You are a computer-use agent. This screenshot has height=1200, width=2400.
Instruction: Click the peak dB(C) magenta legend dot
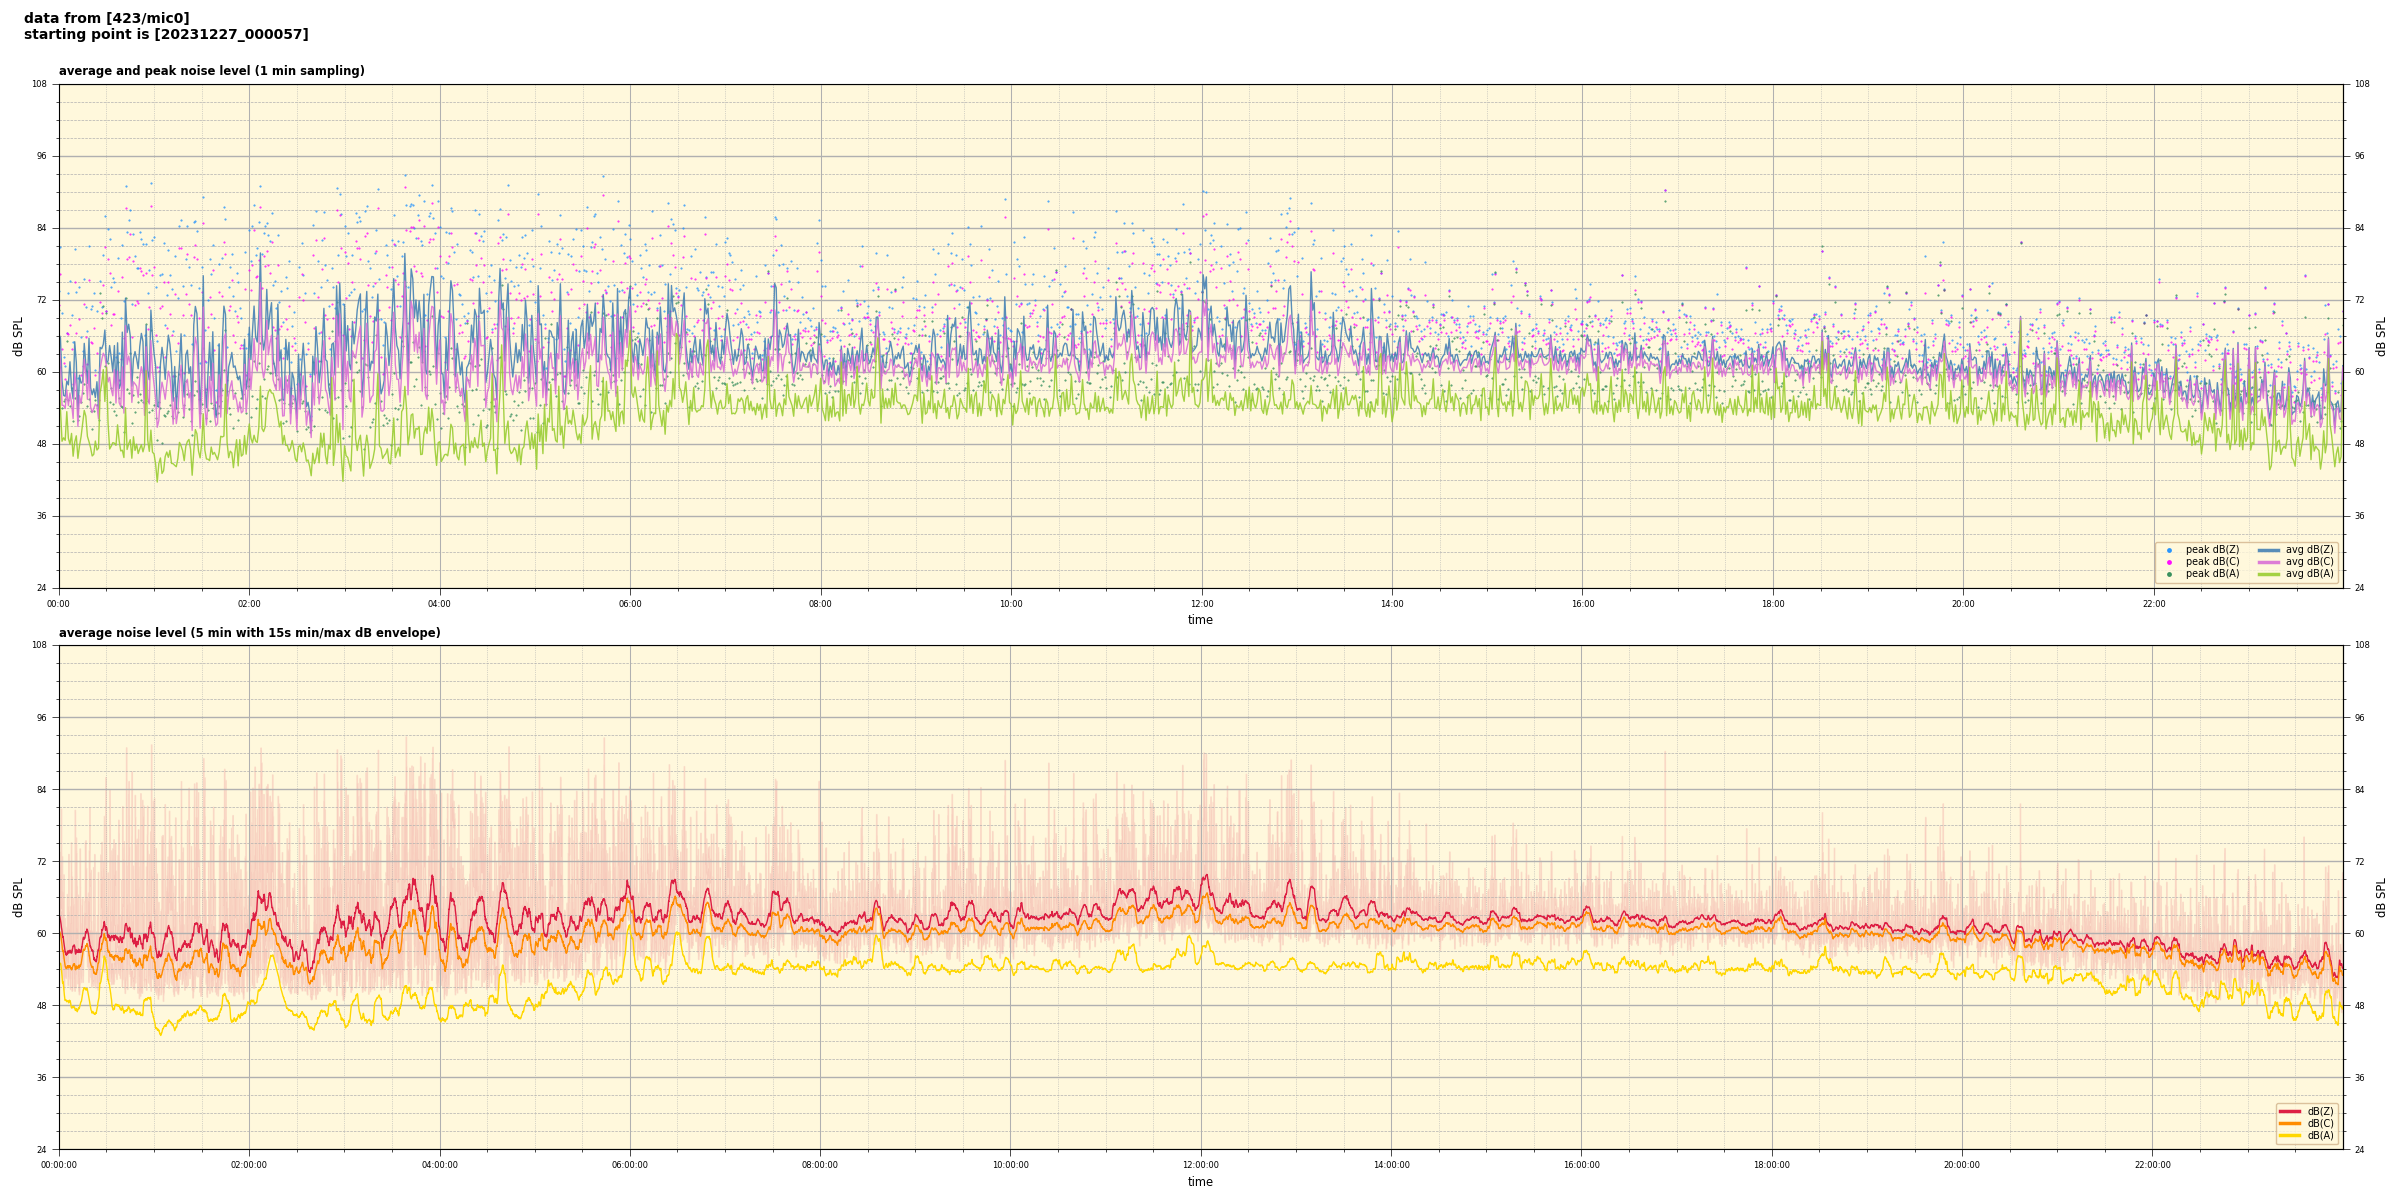pyautogui.click(x=2169, y=562)
